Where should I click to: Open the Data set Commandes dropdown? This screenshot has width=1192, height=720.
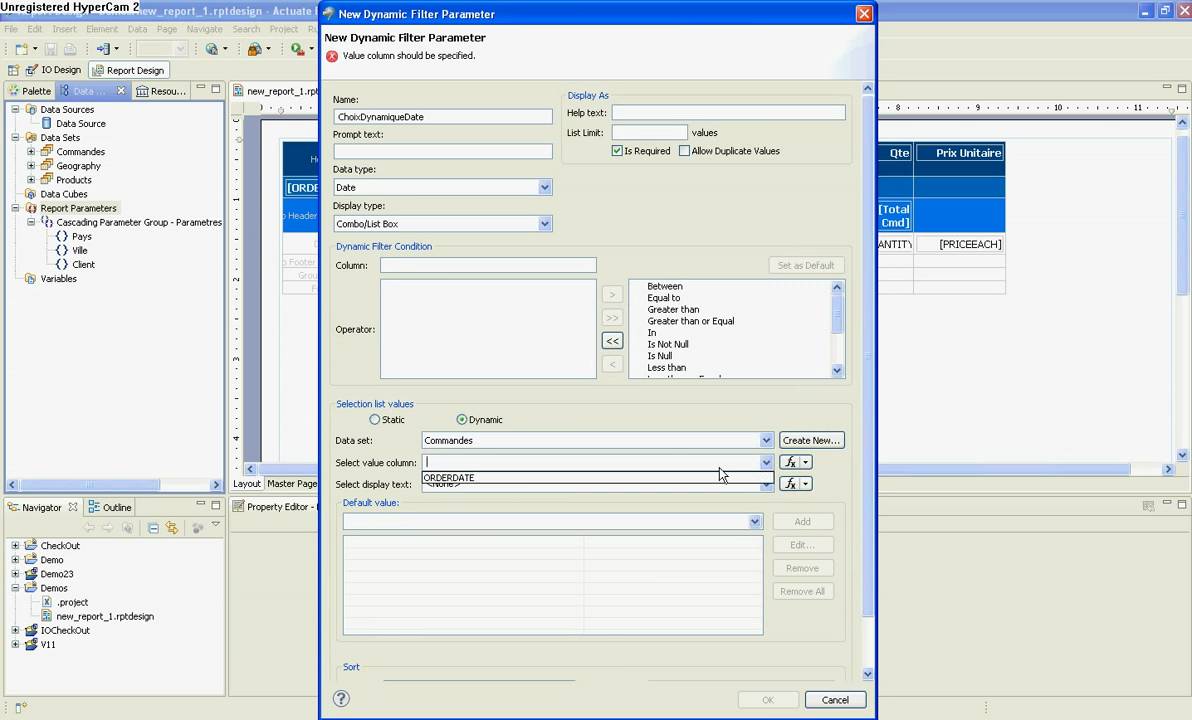pos(766,440)
